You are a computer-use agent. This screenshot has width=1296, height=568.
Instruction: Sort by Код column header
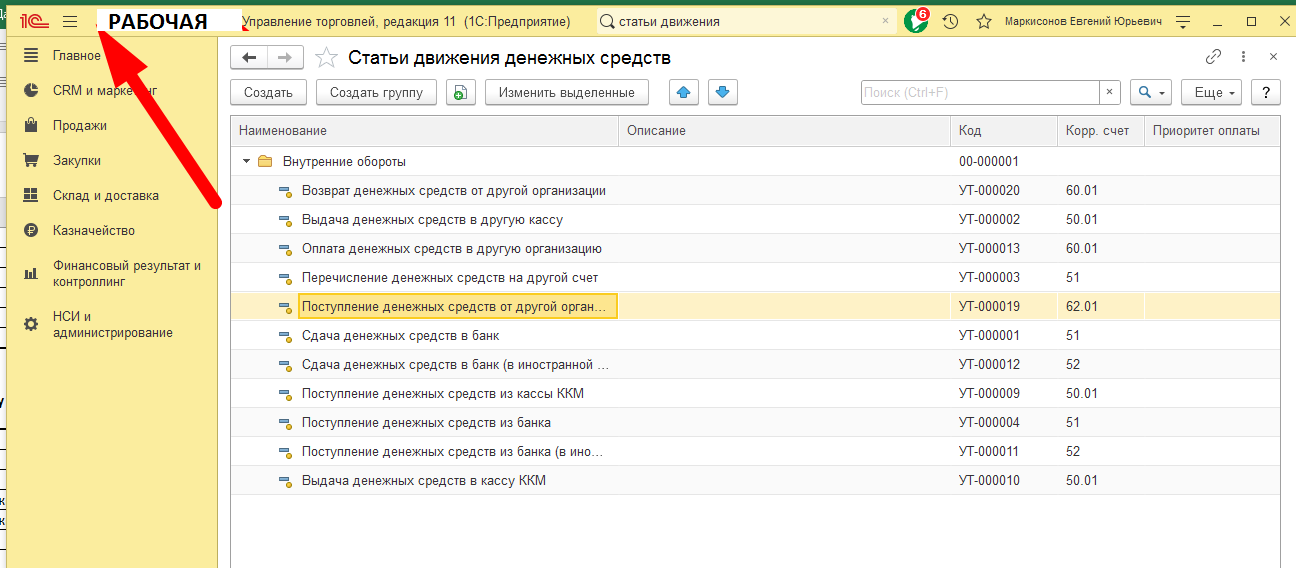coord(1004,131)
